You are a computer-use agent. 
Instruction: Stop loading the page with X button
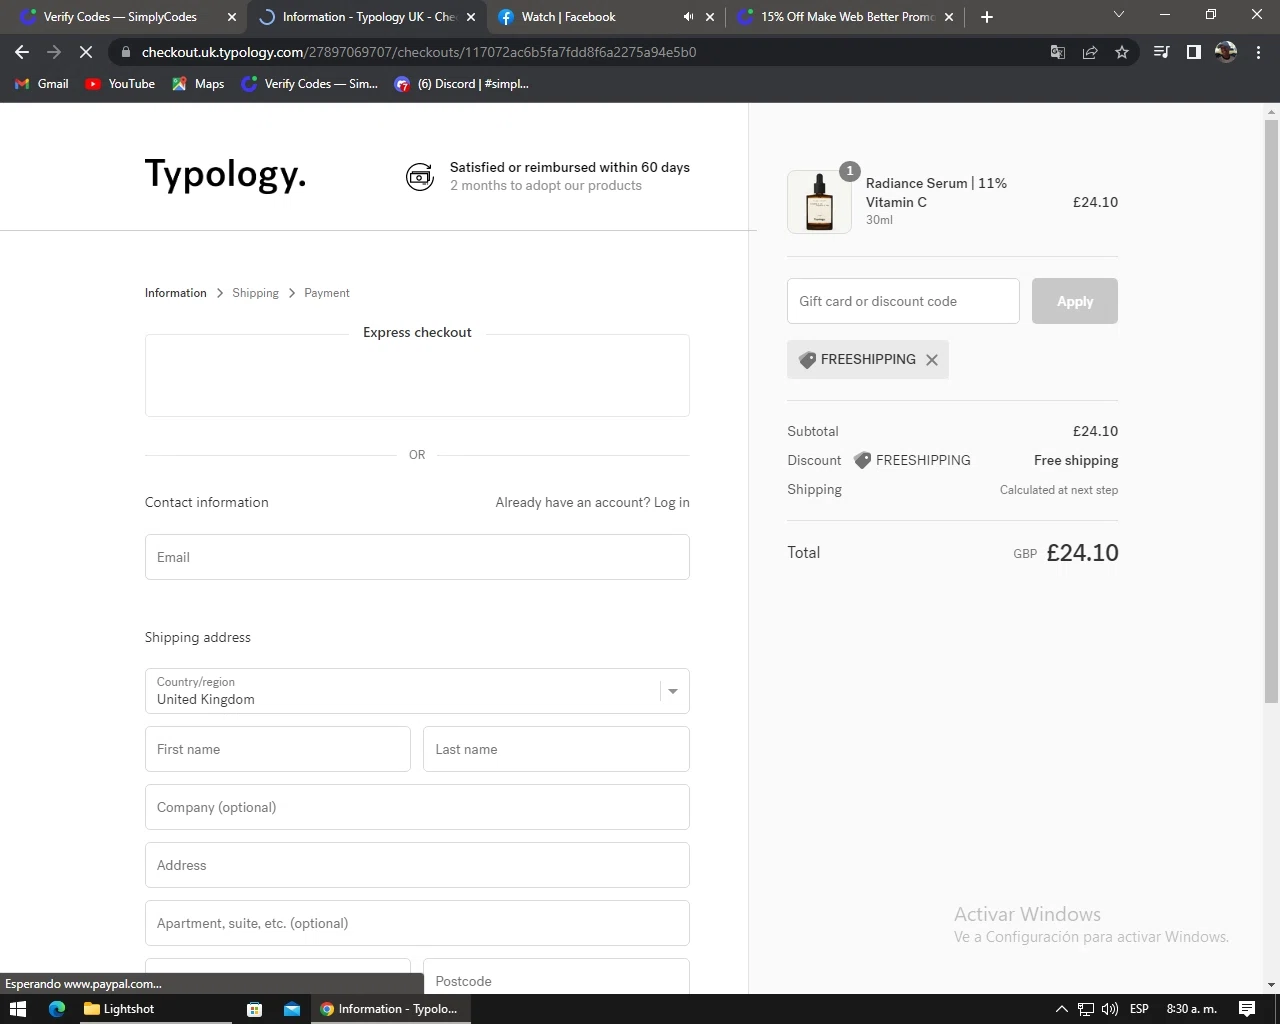86,52
